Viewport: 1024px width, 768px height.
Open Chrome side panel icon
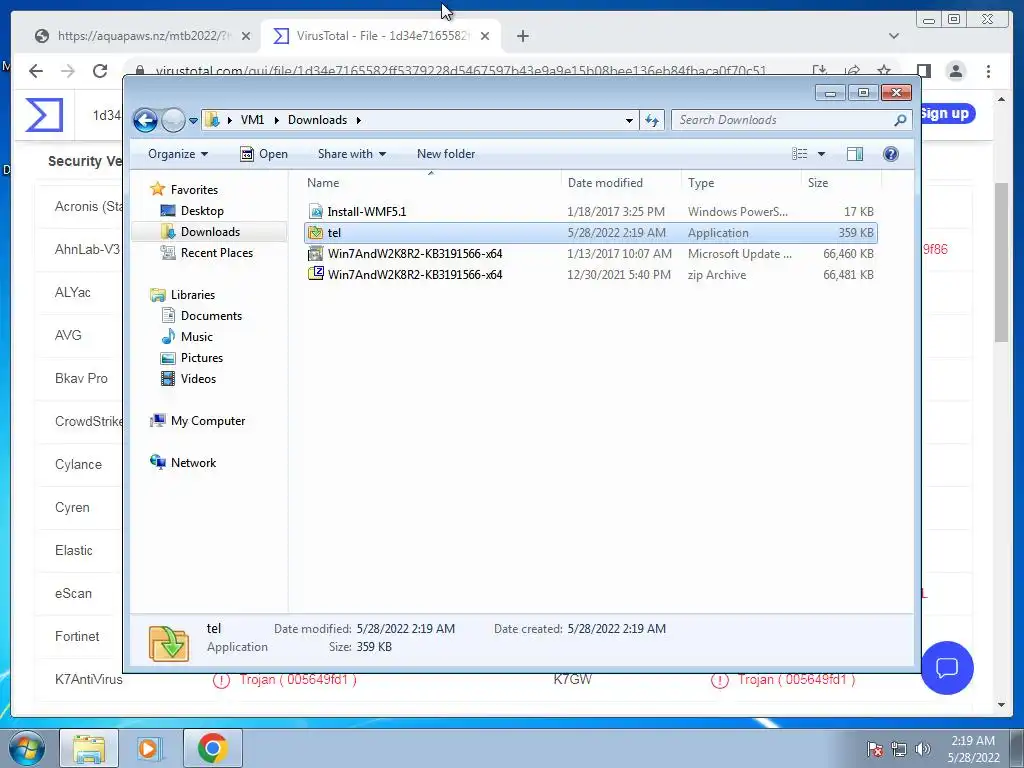[923, 71]
